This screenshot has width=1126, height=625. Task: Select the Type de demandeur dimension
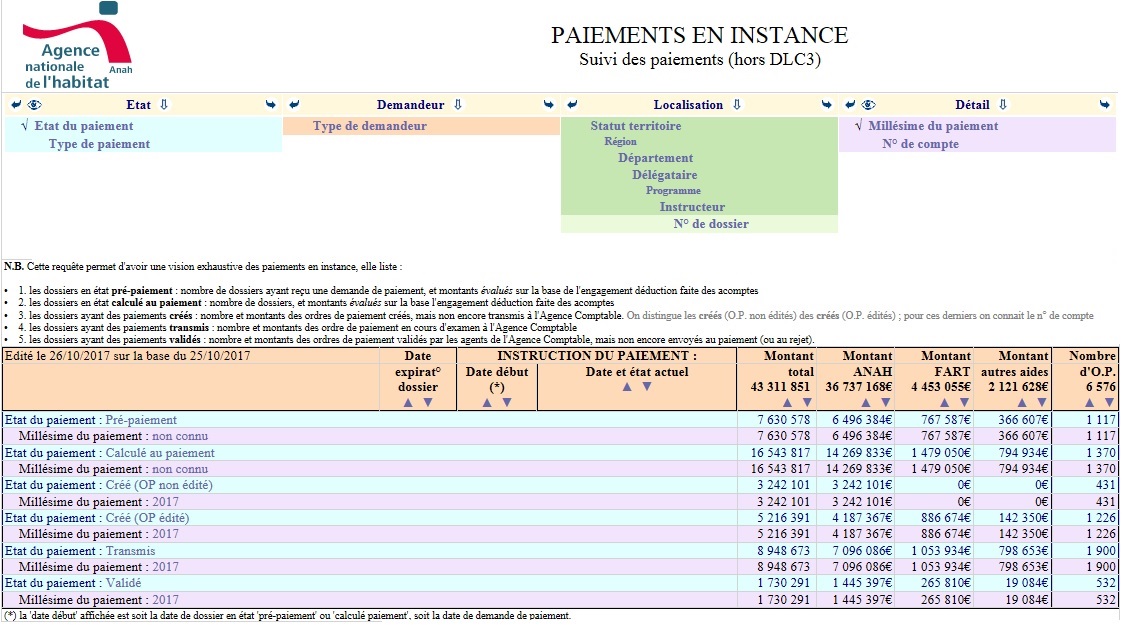coord(370,126)
